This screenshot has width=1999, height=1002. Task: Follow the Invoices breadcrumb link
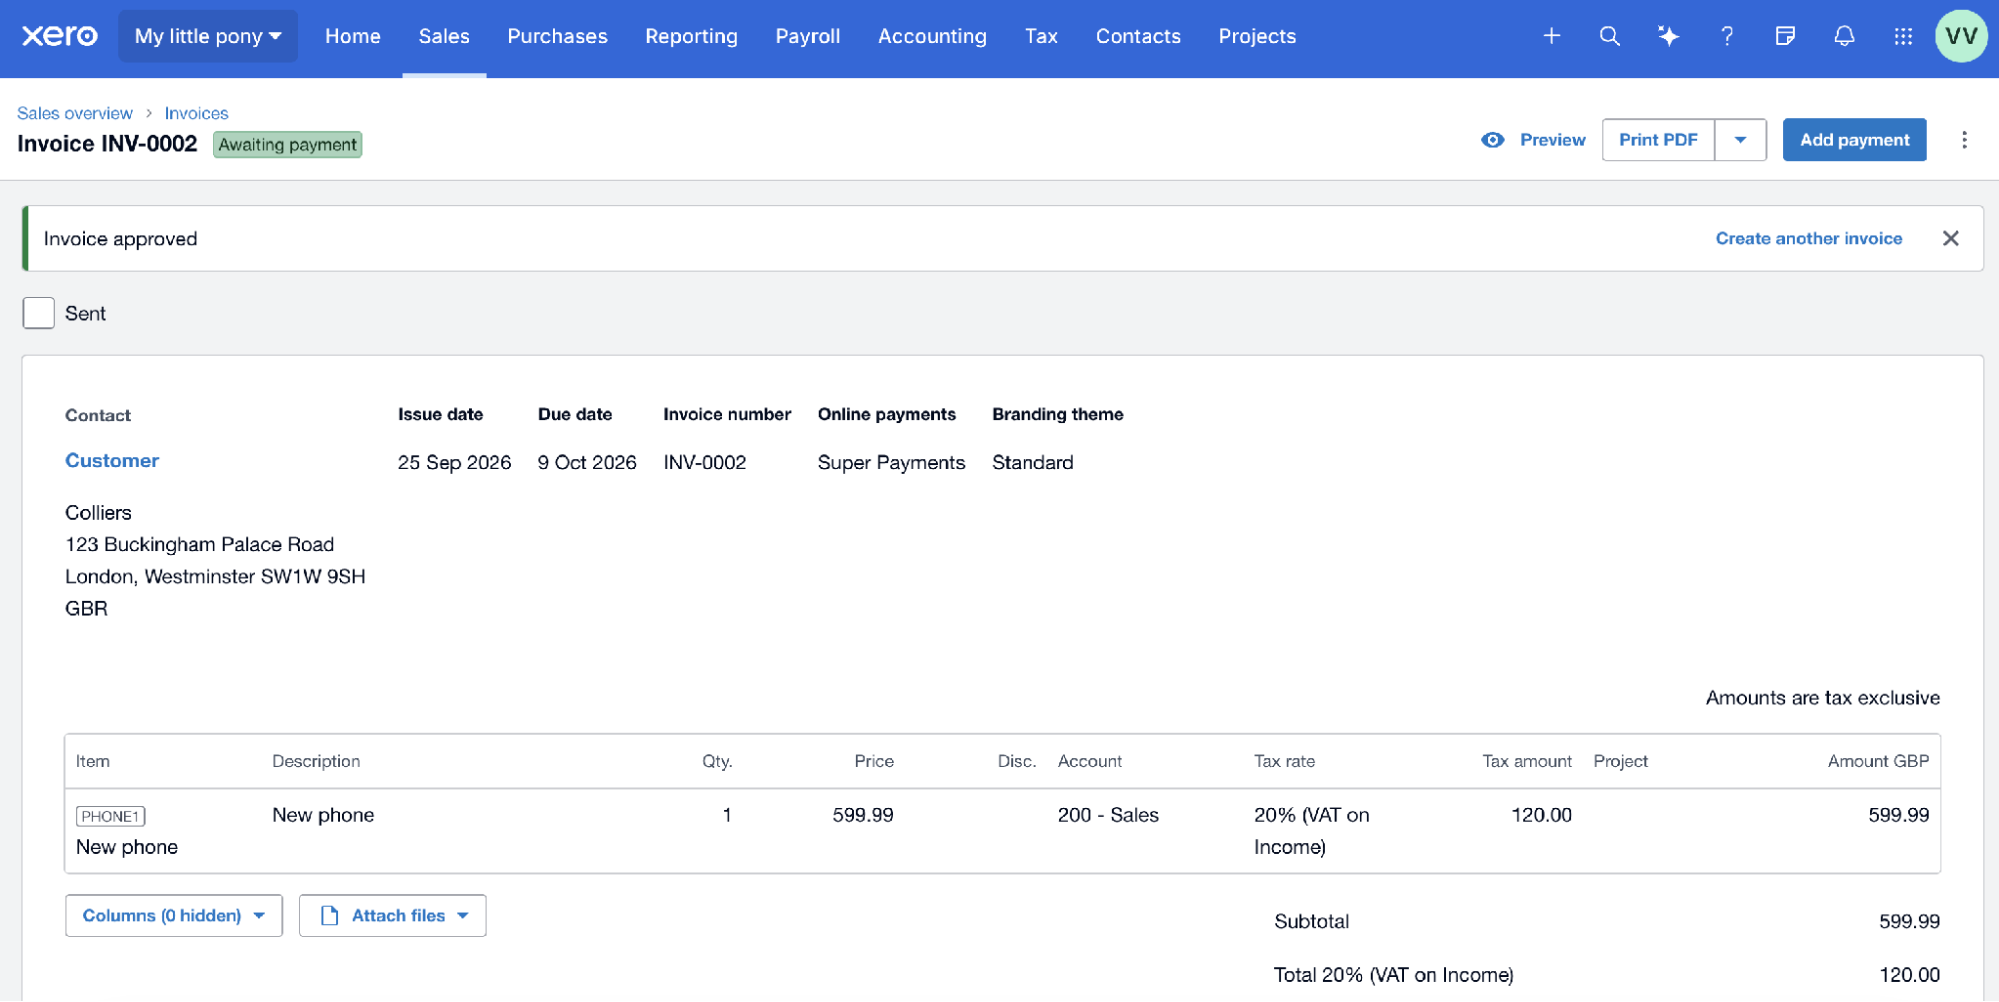click(196, 113)
